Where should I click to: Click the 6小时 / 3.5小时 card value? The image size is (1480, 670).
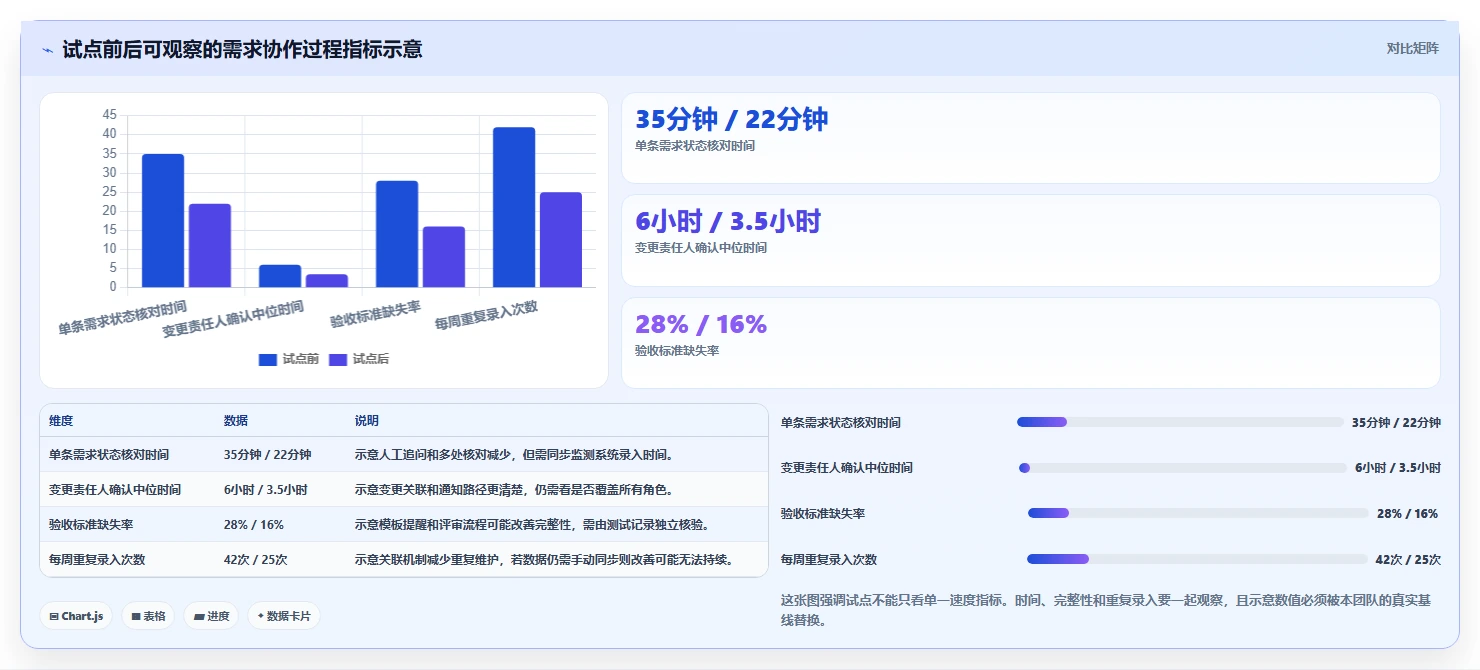728,222
